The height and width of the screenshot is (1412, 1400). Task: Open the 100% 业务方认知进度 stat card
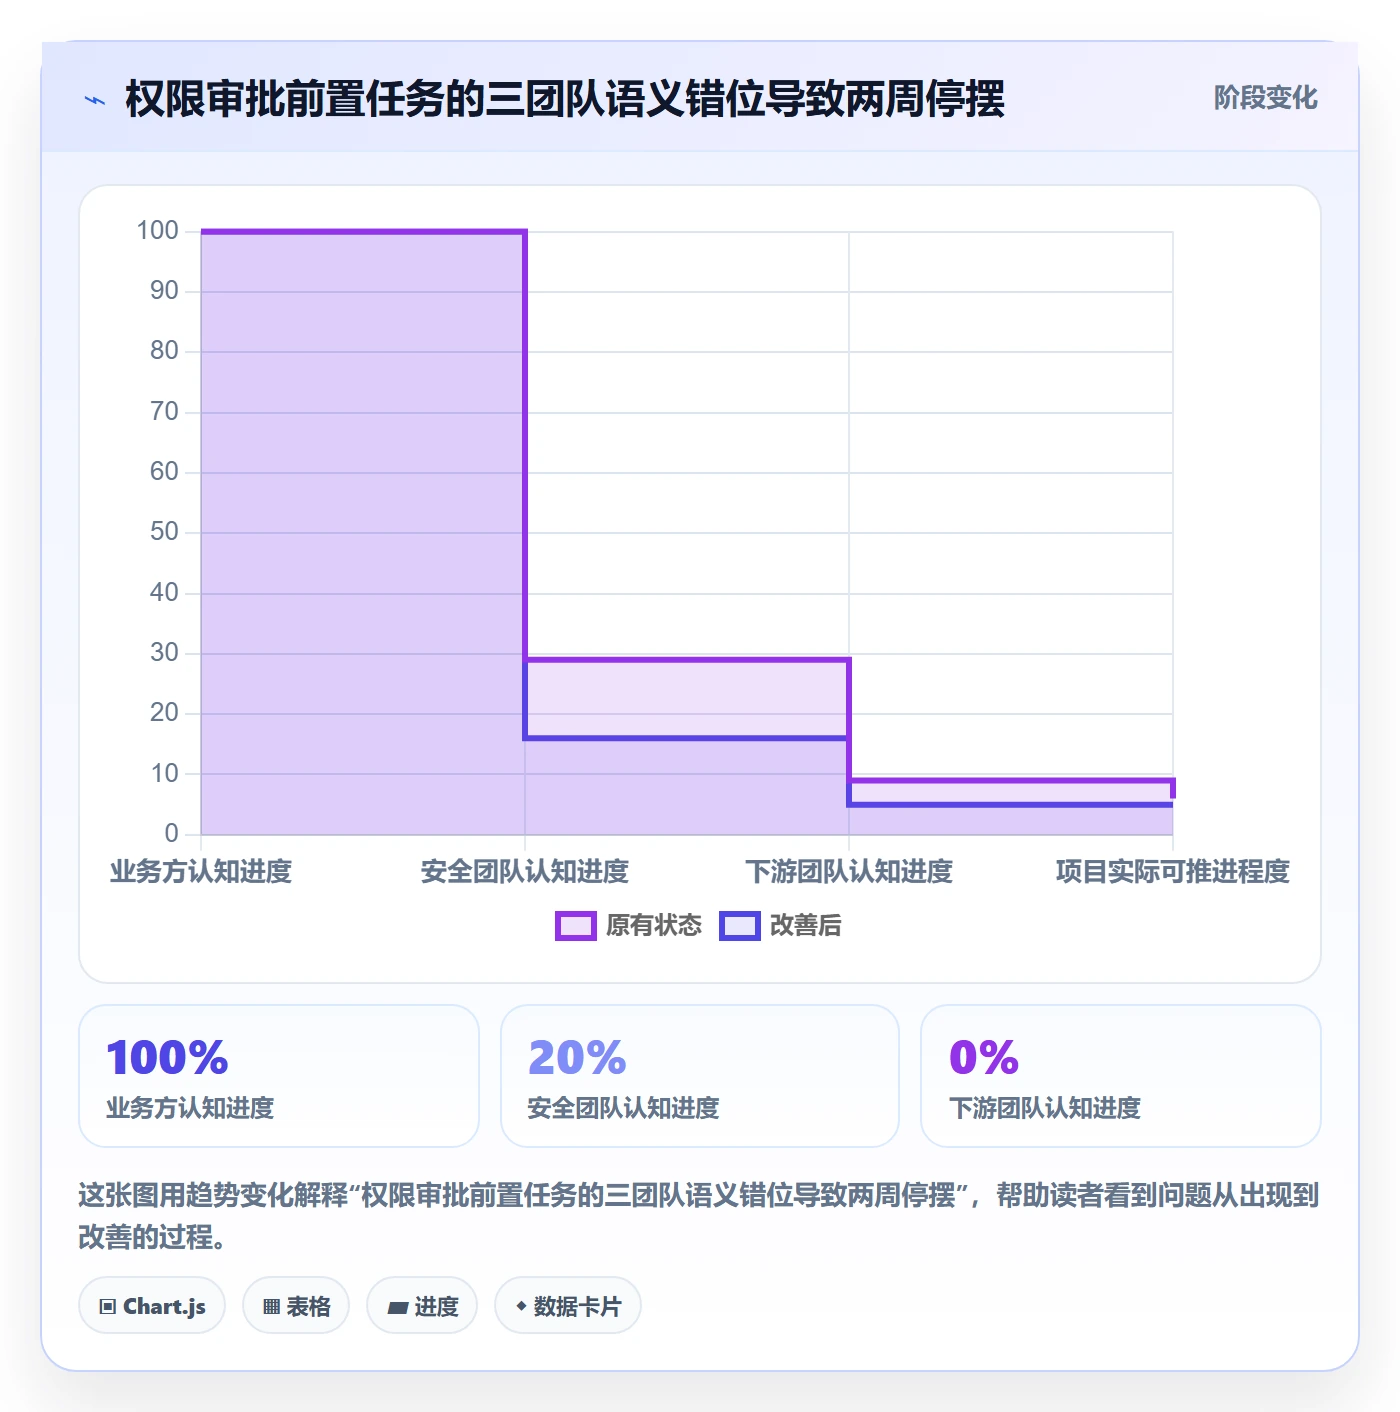click(279, 1076)
